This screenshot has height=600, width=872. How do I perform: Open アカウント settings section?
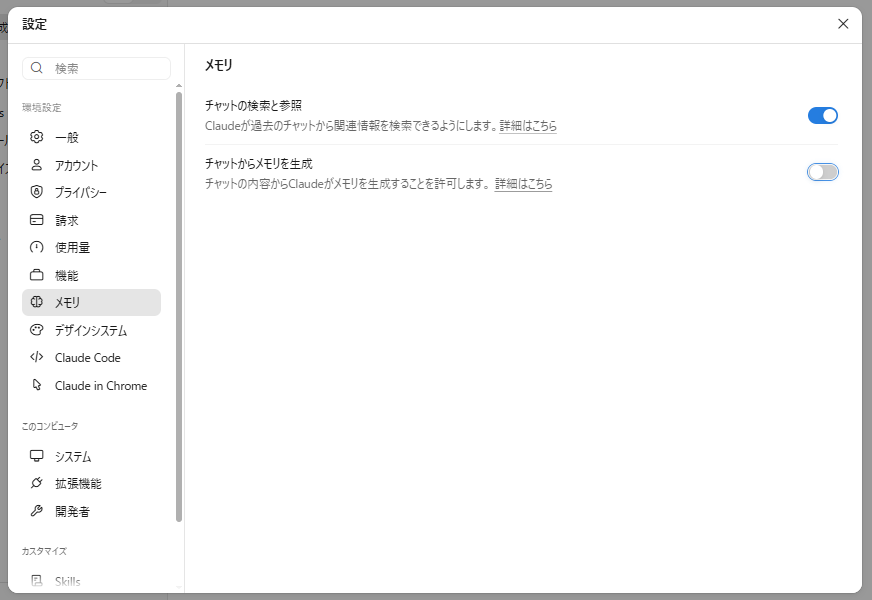pos(91,165)
